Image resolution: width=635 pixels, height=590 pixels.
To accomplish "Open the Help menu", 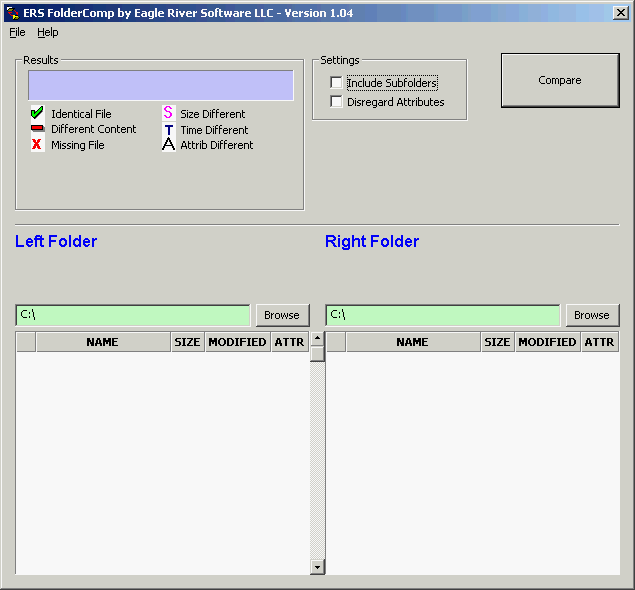I will coord(48,32).
